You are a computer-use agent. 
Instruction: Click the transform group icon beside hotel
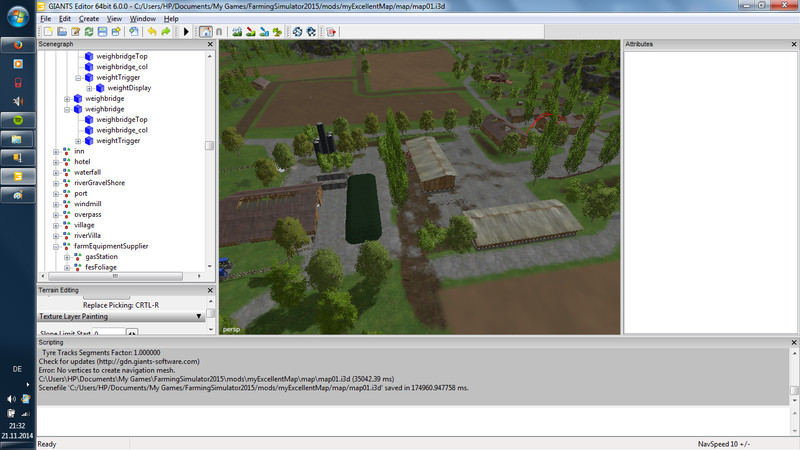(67, 162)
